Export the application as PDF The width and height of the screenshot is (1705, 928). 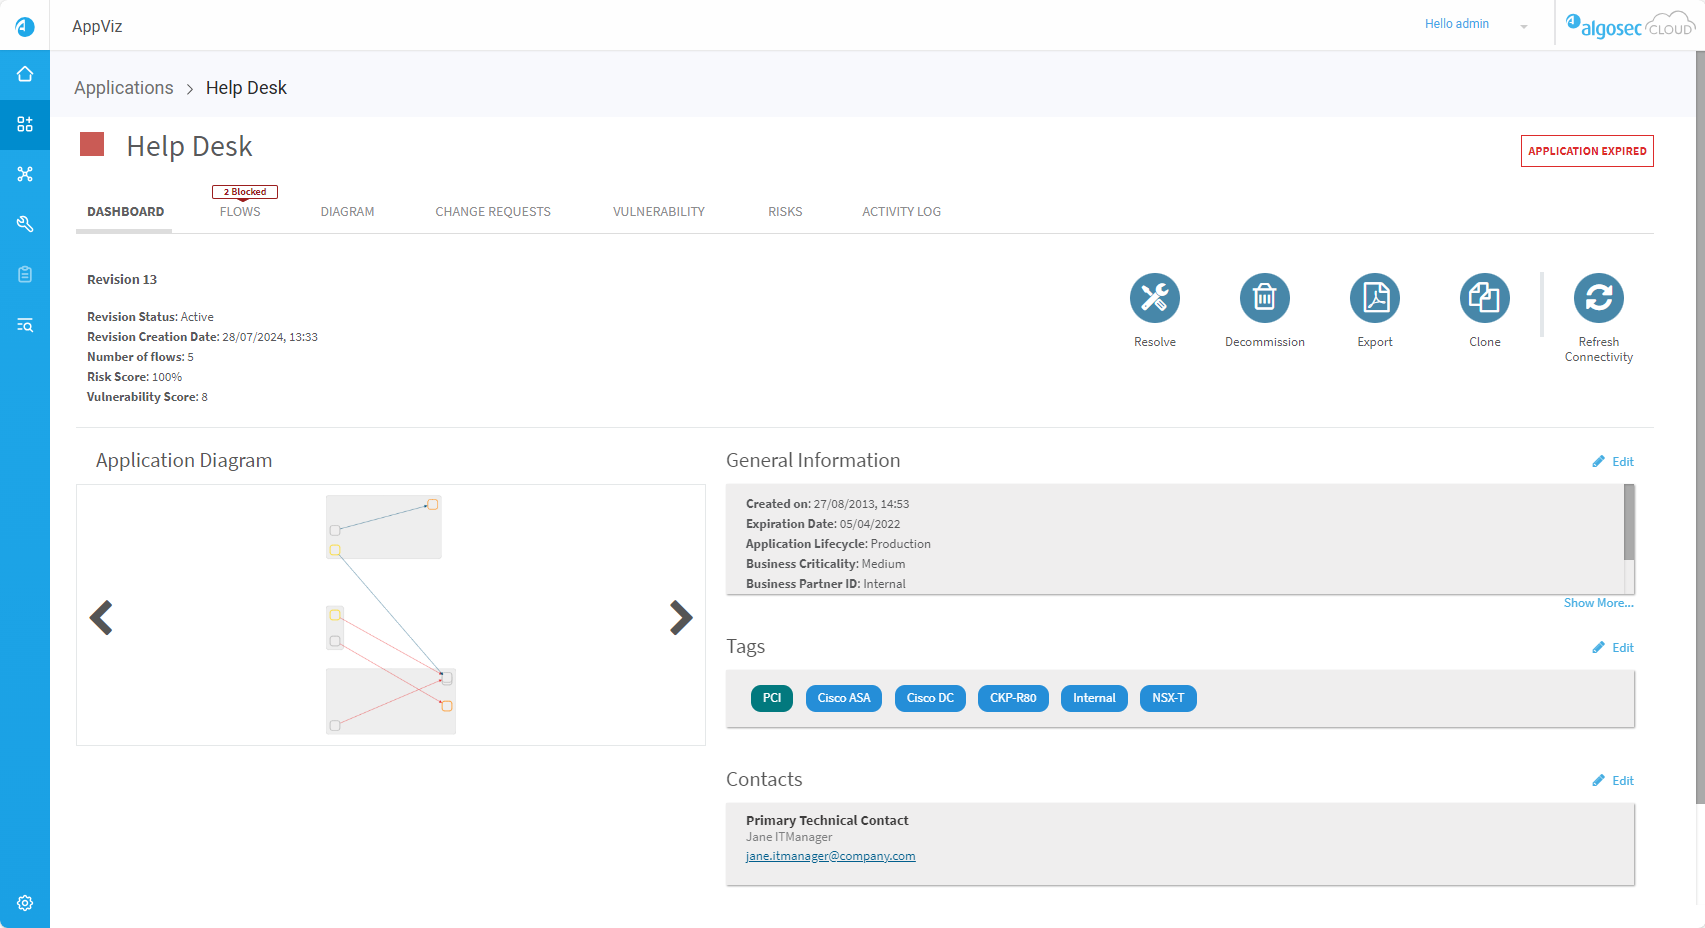point(1374,298)
